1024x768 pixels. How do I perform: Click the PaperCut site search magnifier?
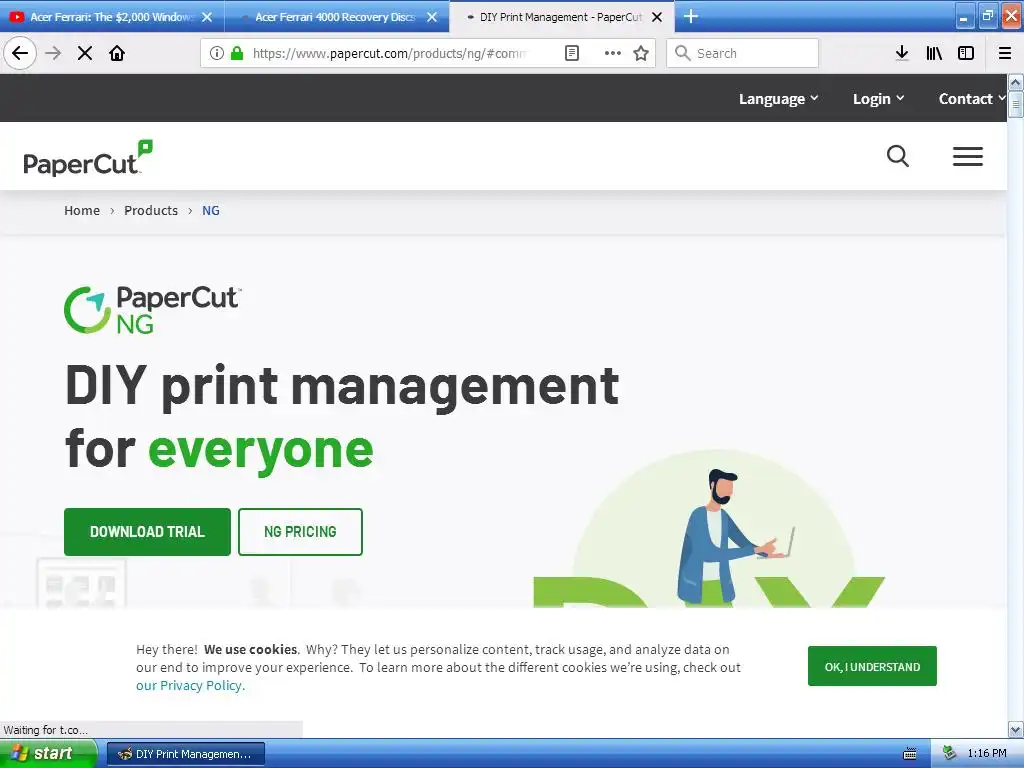(x=898, y=156)
